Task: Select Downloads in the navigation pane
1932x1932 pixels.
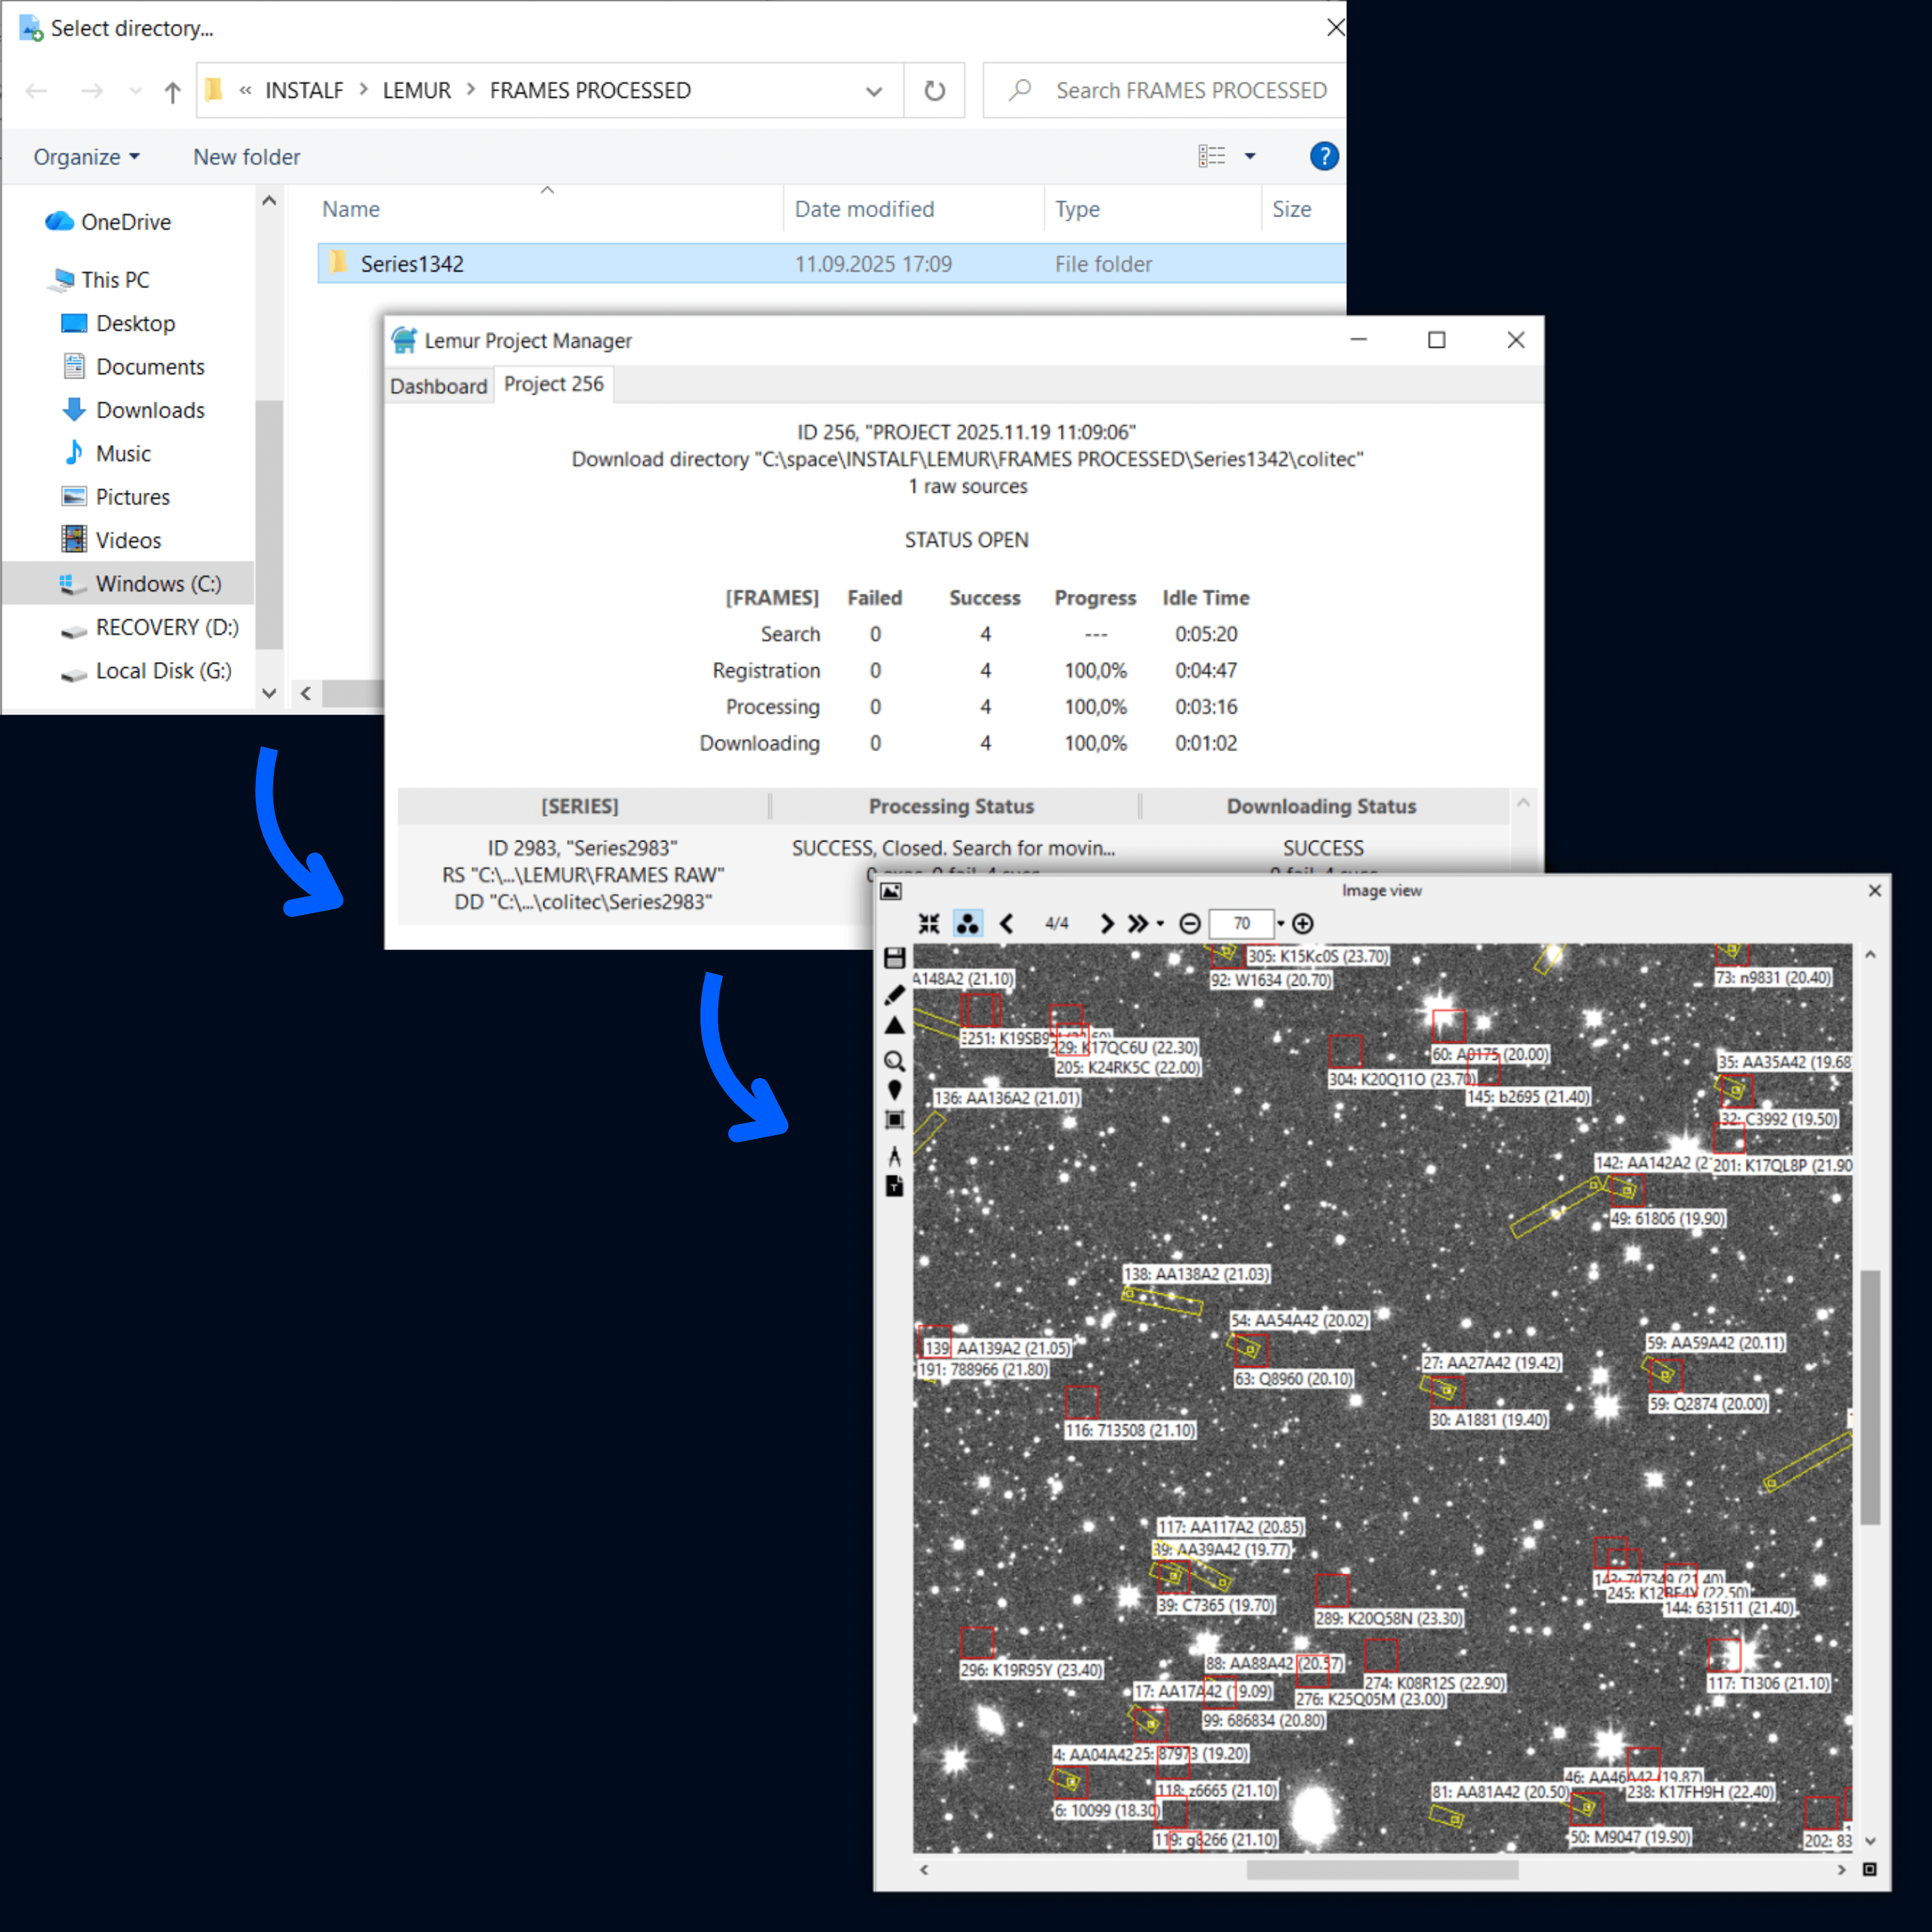Action: coord(150,410)
